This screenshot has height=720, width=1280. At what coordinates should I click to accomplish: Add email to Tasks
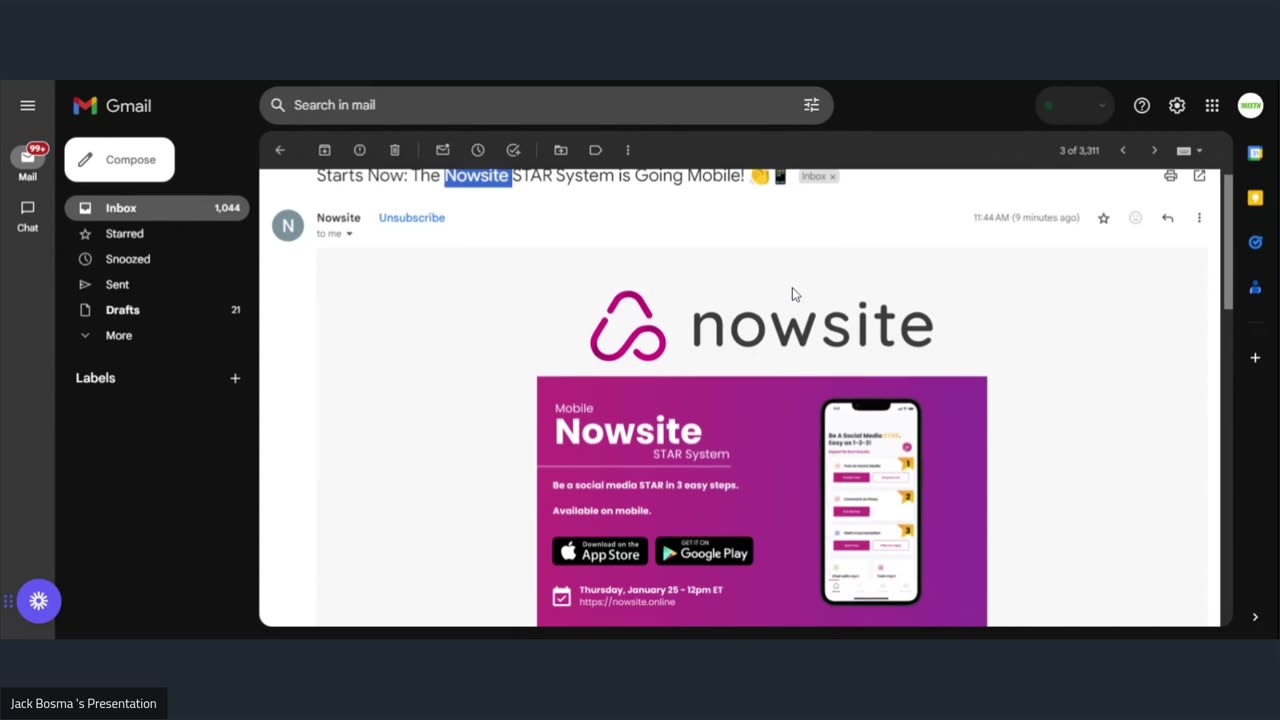pyautogui.click(x=513, y=150)
